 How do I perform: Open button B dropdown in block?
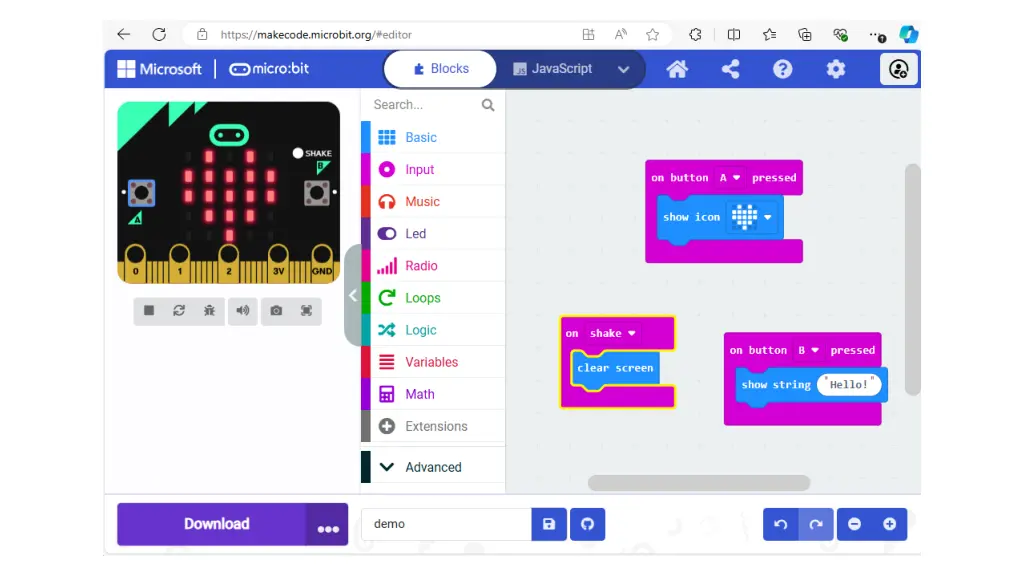pos(808,350)
